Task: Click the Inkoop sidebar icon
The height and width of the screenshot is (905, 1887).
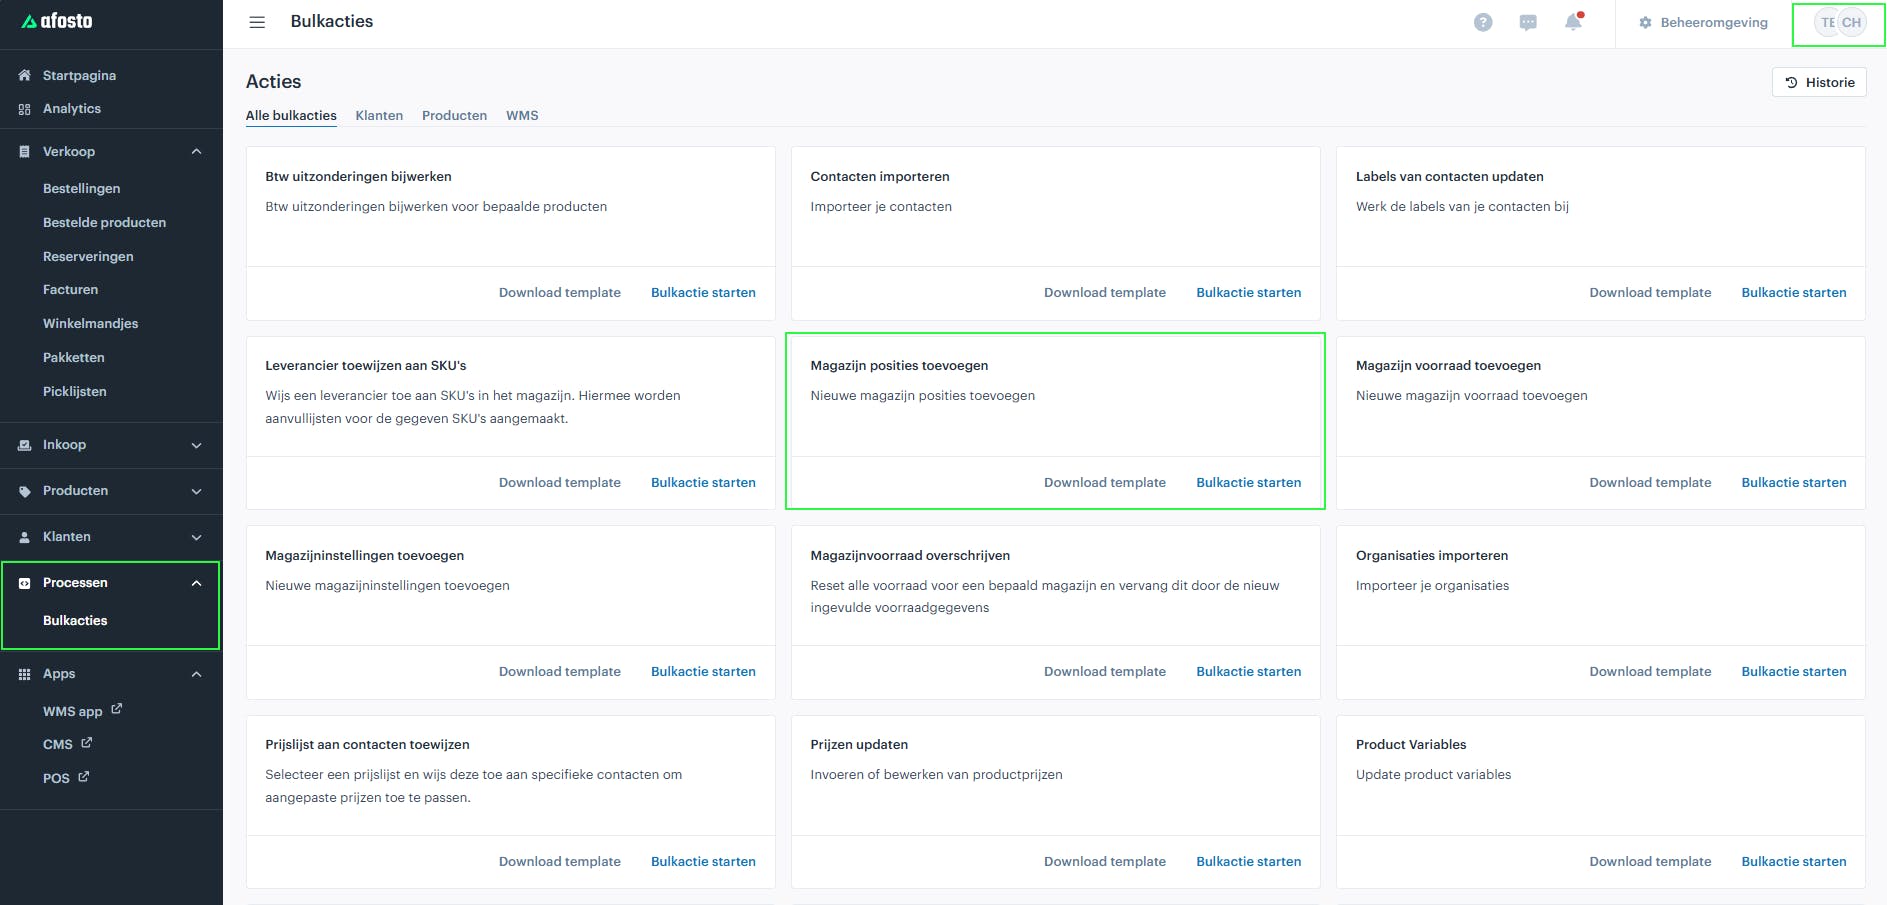Action: coord(25,445)
